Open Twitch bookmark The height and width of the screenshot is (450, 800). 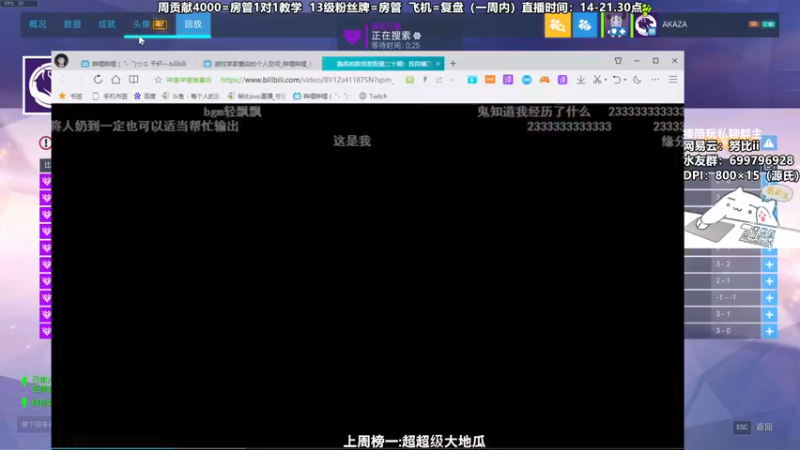(x=373, y=96)
